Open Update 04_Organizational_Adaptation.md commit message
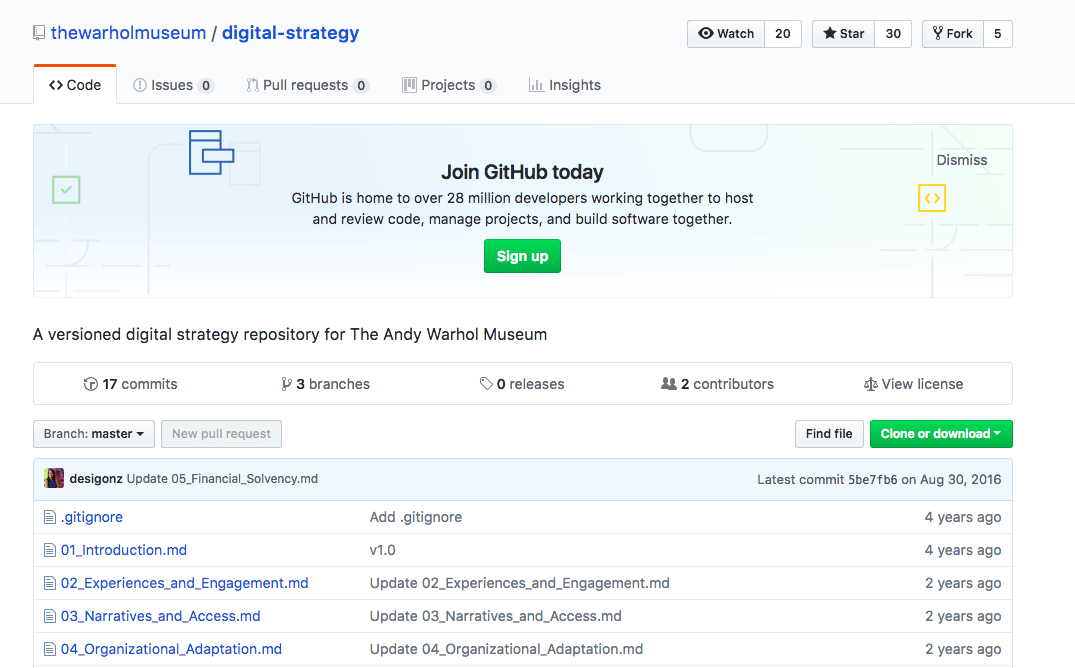This screenshot has width=1075, height=668. (507, 649)
